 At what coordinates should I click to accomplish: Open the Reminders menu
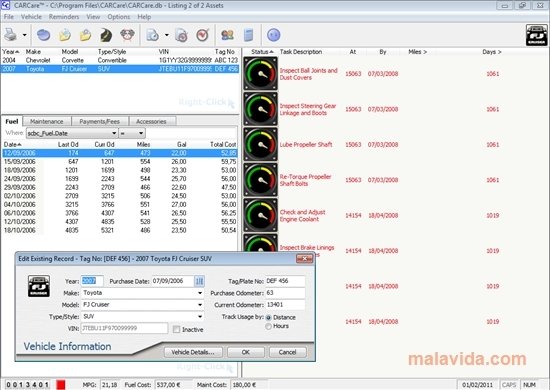[x=64, y=17]
